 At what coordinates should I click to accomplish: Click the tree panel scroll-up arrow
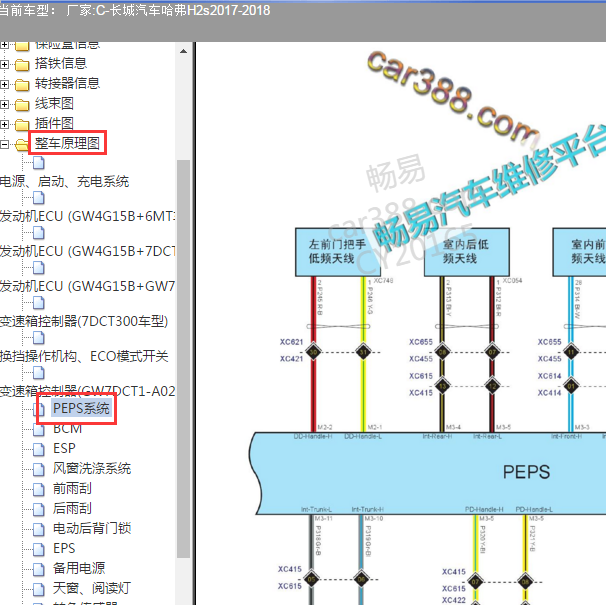184,51
